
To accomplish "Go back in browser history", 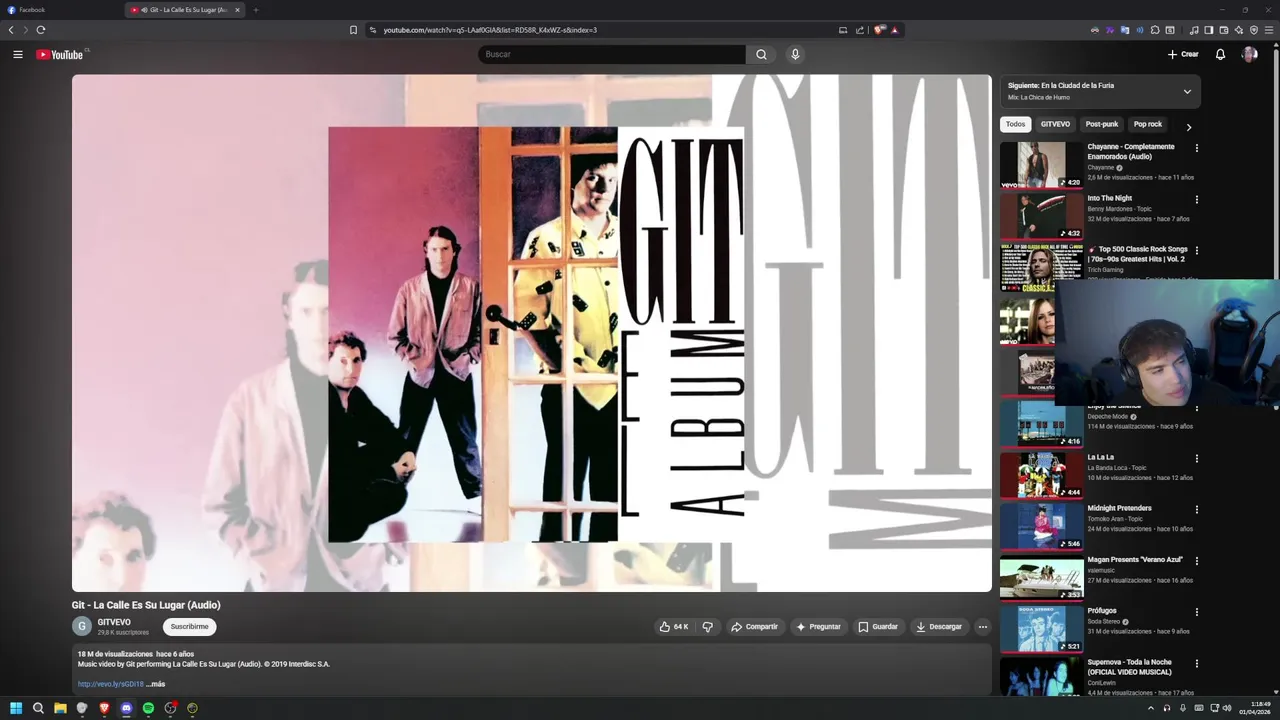I will 11,30.
